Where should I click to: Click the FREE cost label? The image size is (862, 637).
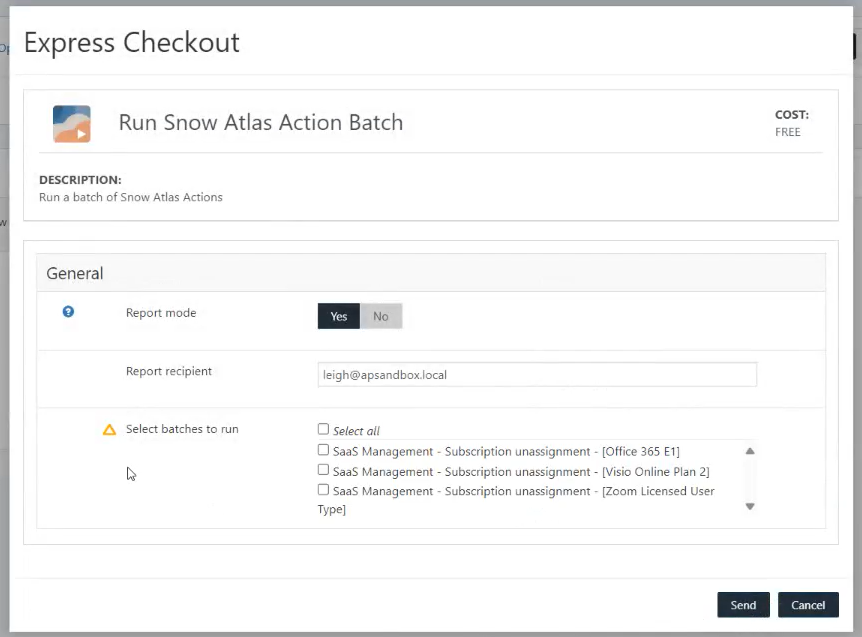click(x=788, y=131)
